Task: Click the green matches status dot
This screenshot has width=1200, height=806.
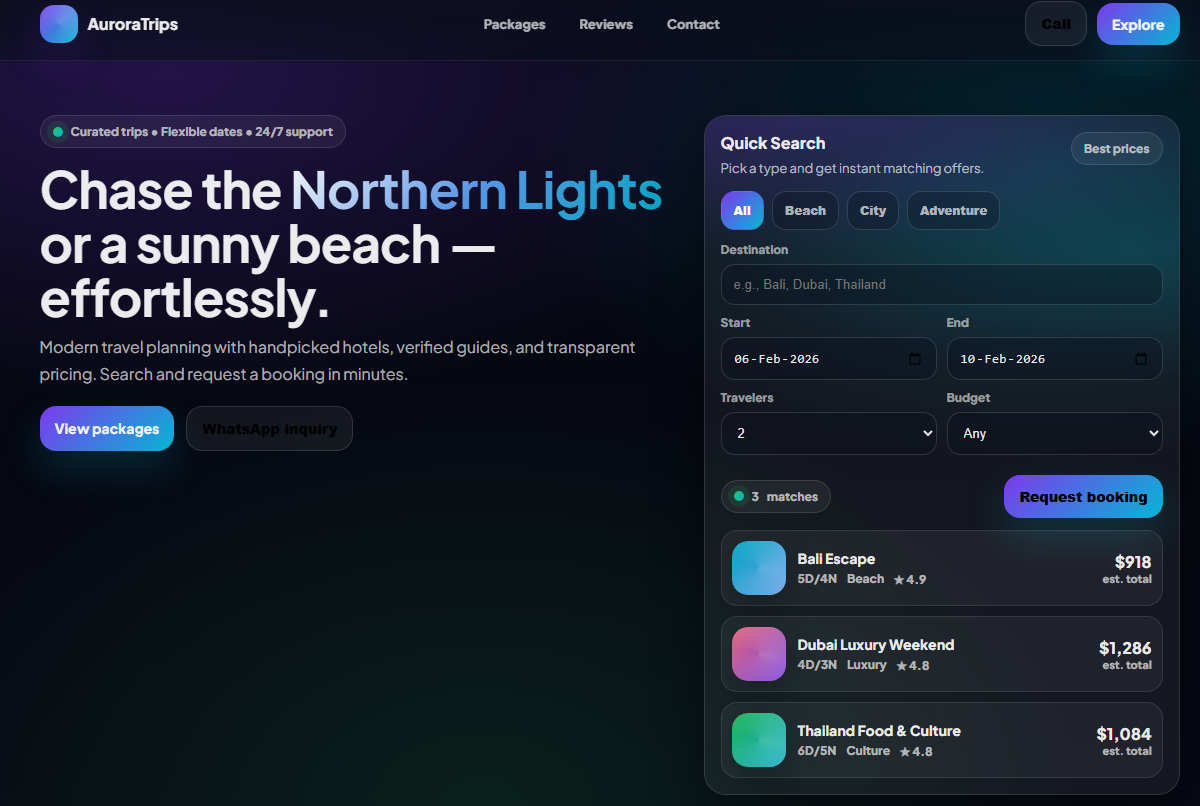Action: [738, 496]
